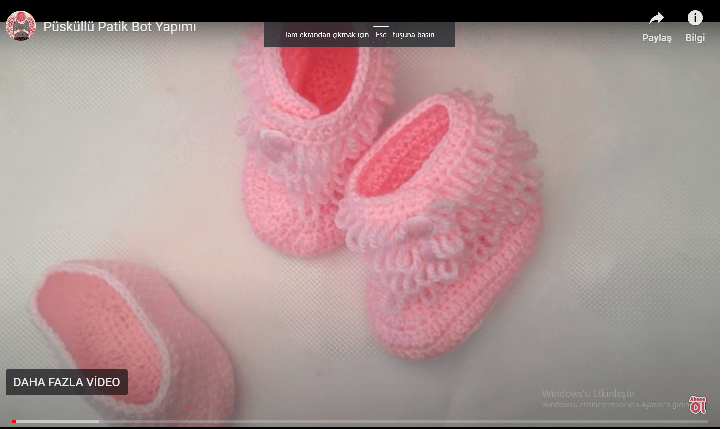
Task: Dismiss the fullscreen exit notification toast
Action: click(359, 35)
